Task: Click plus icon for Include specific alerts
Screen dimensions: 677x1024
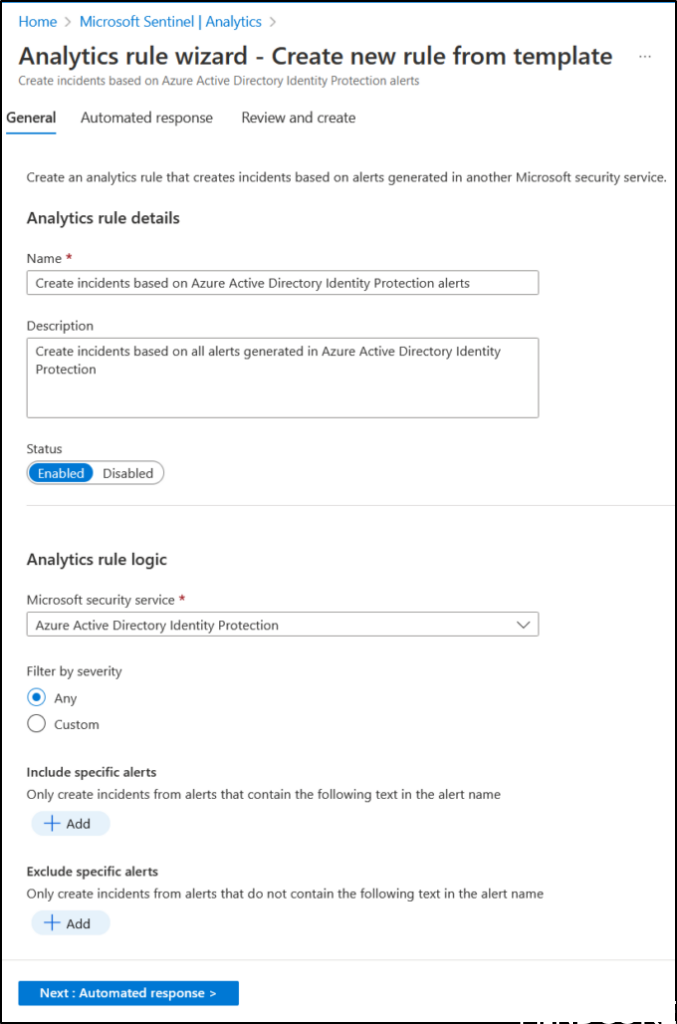Action: pyautogui.click(x=52, y=824)
